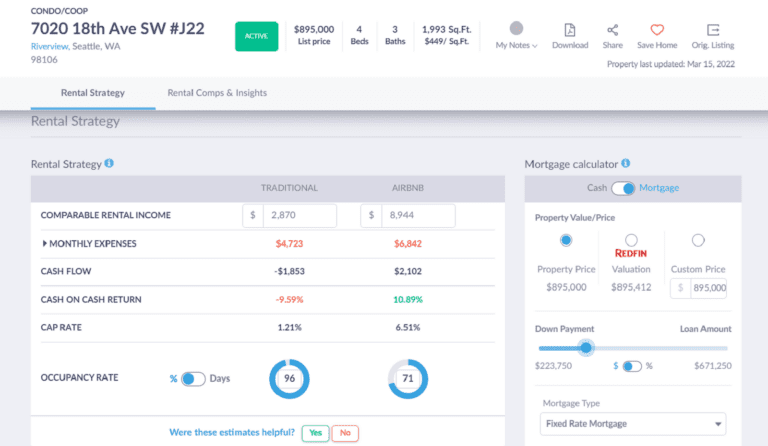Click the Traditional occupancy rate donut chart
The width and height of the screenshot is (768, 446).
tap(289, 379)
